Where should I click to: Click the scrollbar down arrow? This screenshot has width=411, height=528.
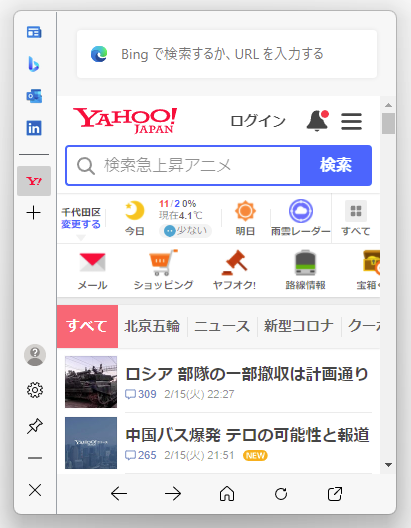(x=388, y=465)
